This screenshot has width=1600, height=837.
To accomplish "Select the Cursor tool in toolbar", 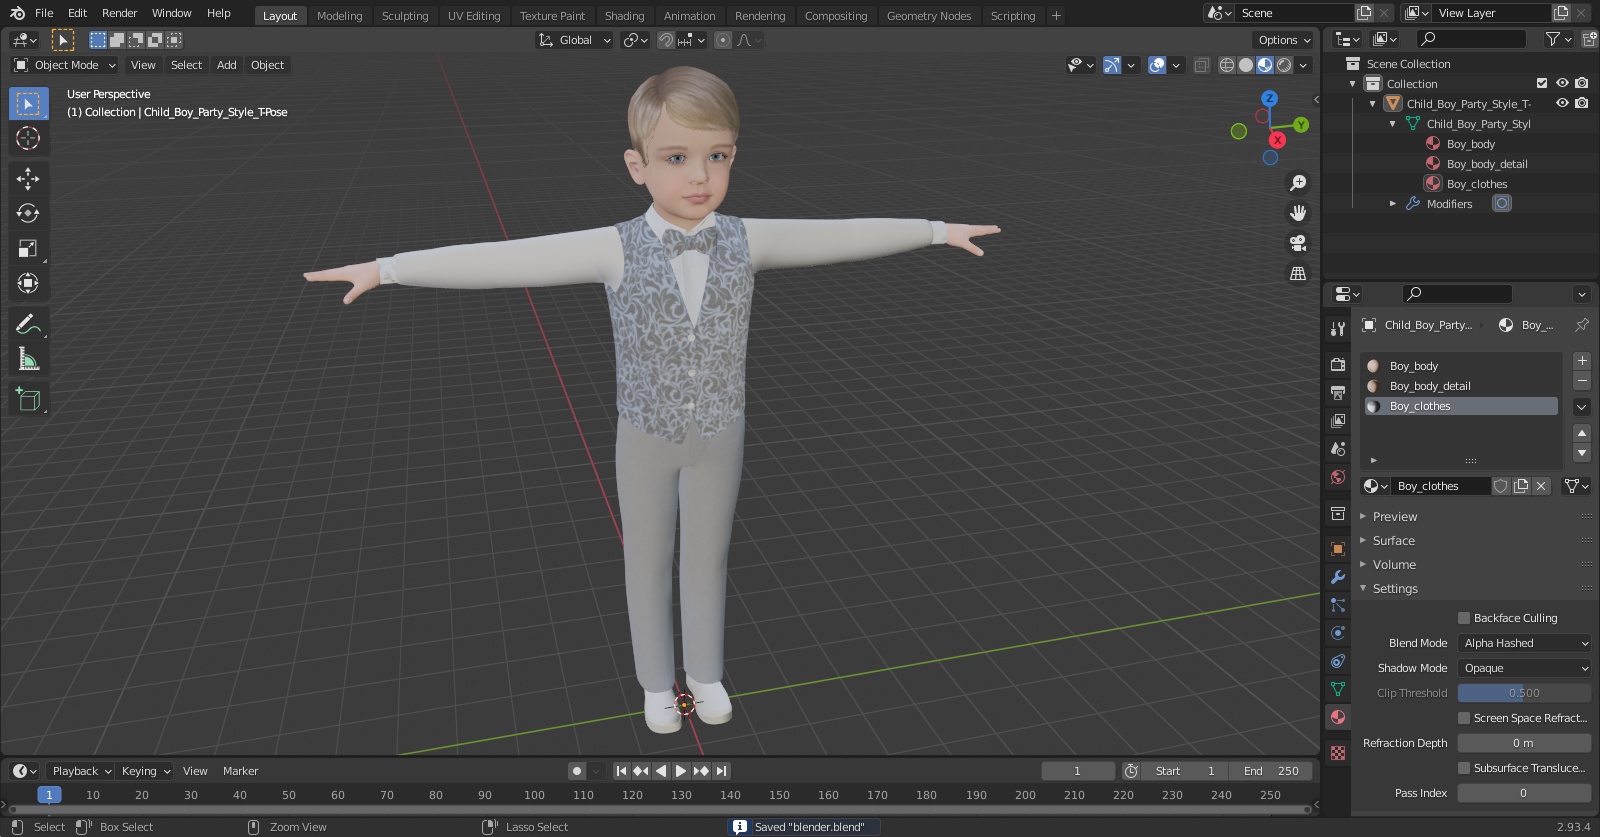I will click(x=28, y=138).
